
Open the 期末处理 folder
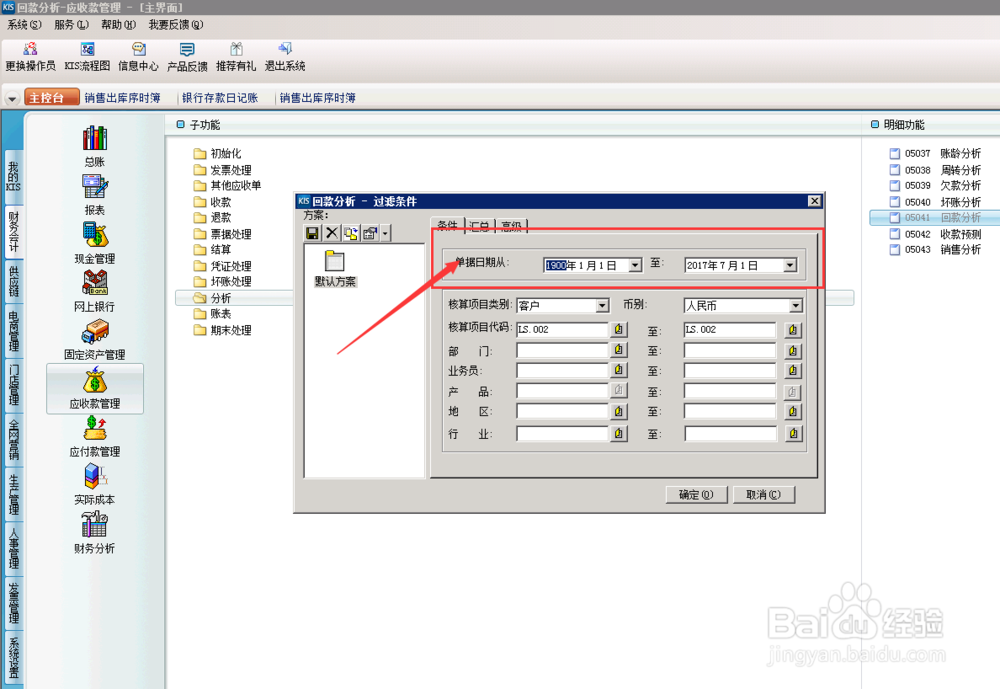pyautogui.click(x=223, y=330)
